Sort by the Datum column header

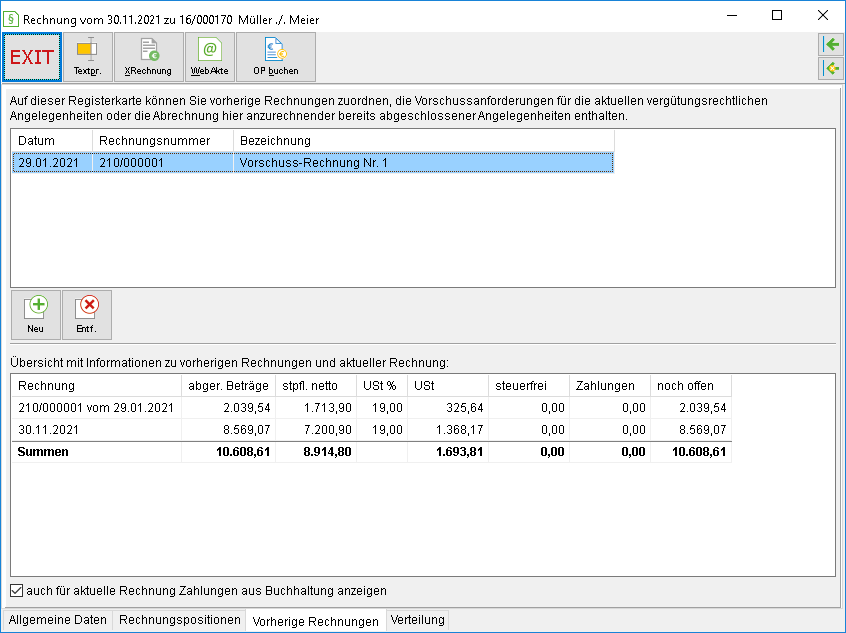click(x=52, y=141)
